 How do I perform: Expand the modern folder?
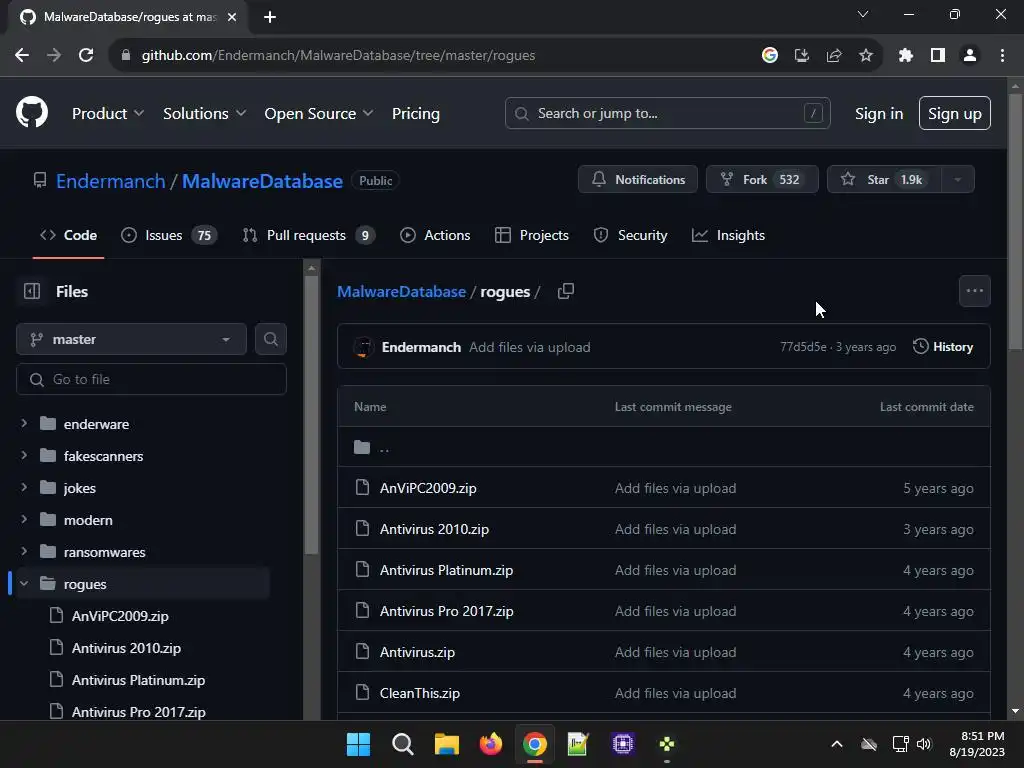coord(24,519)
